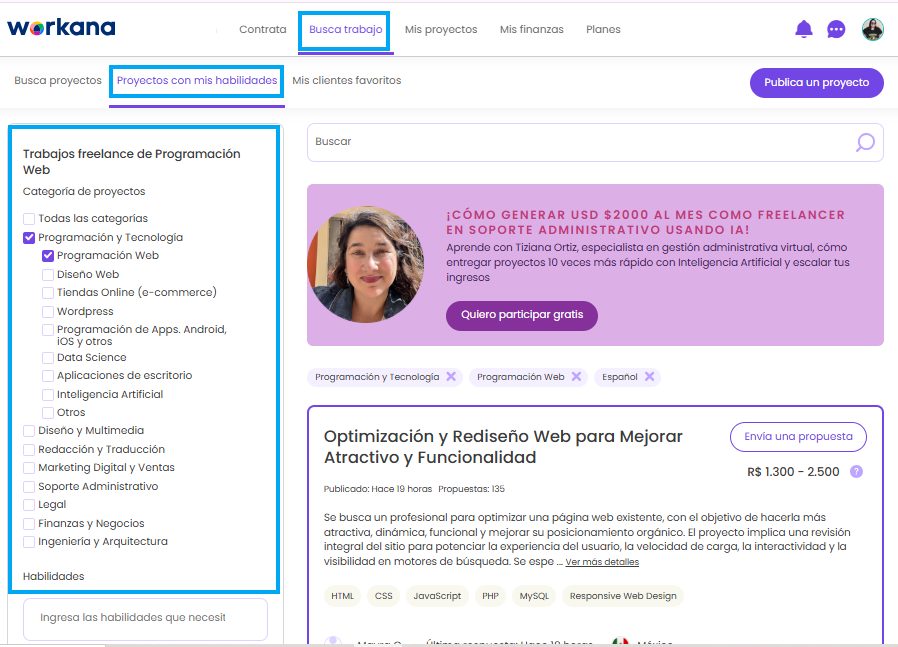Uncheck the Programación Web checkbox
898x647 pixels.
(x=48, y=256)
